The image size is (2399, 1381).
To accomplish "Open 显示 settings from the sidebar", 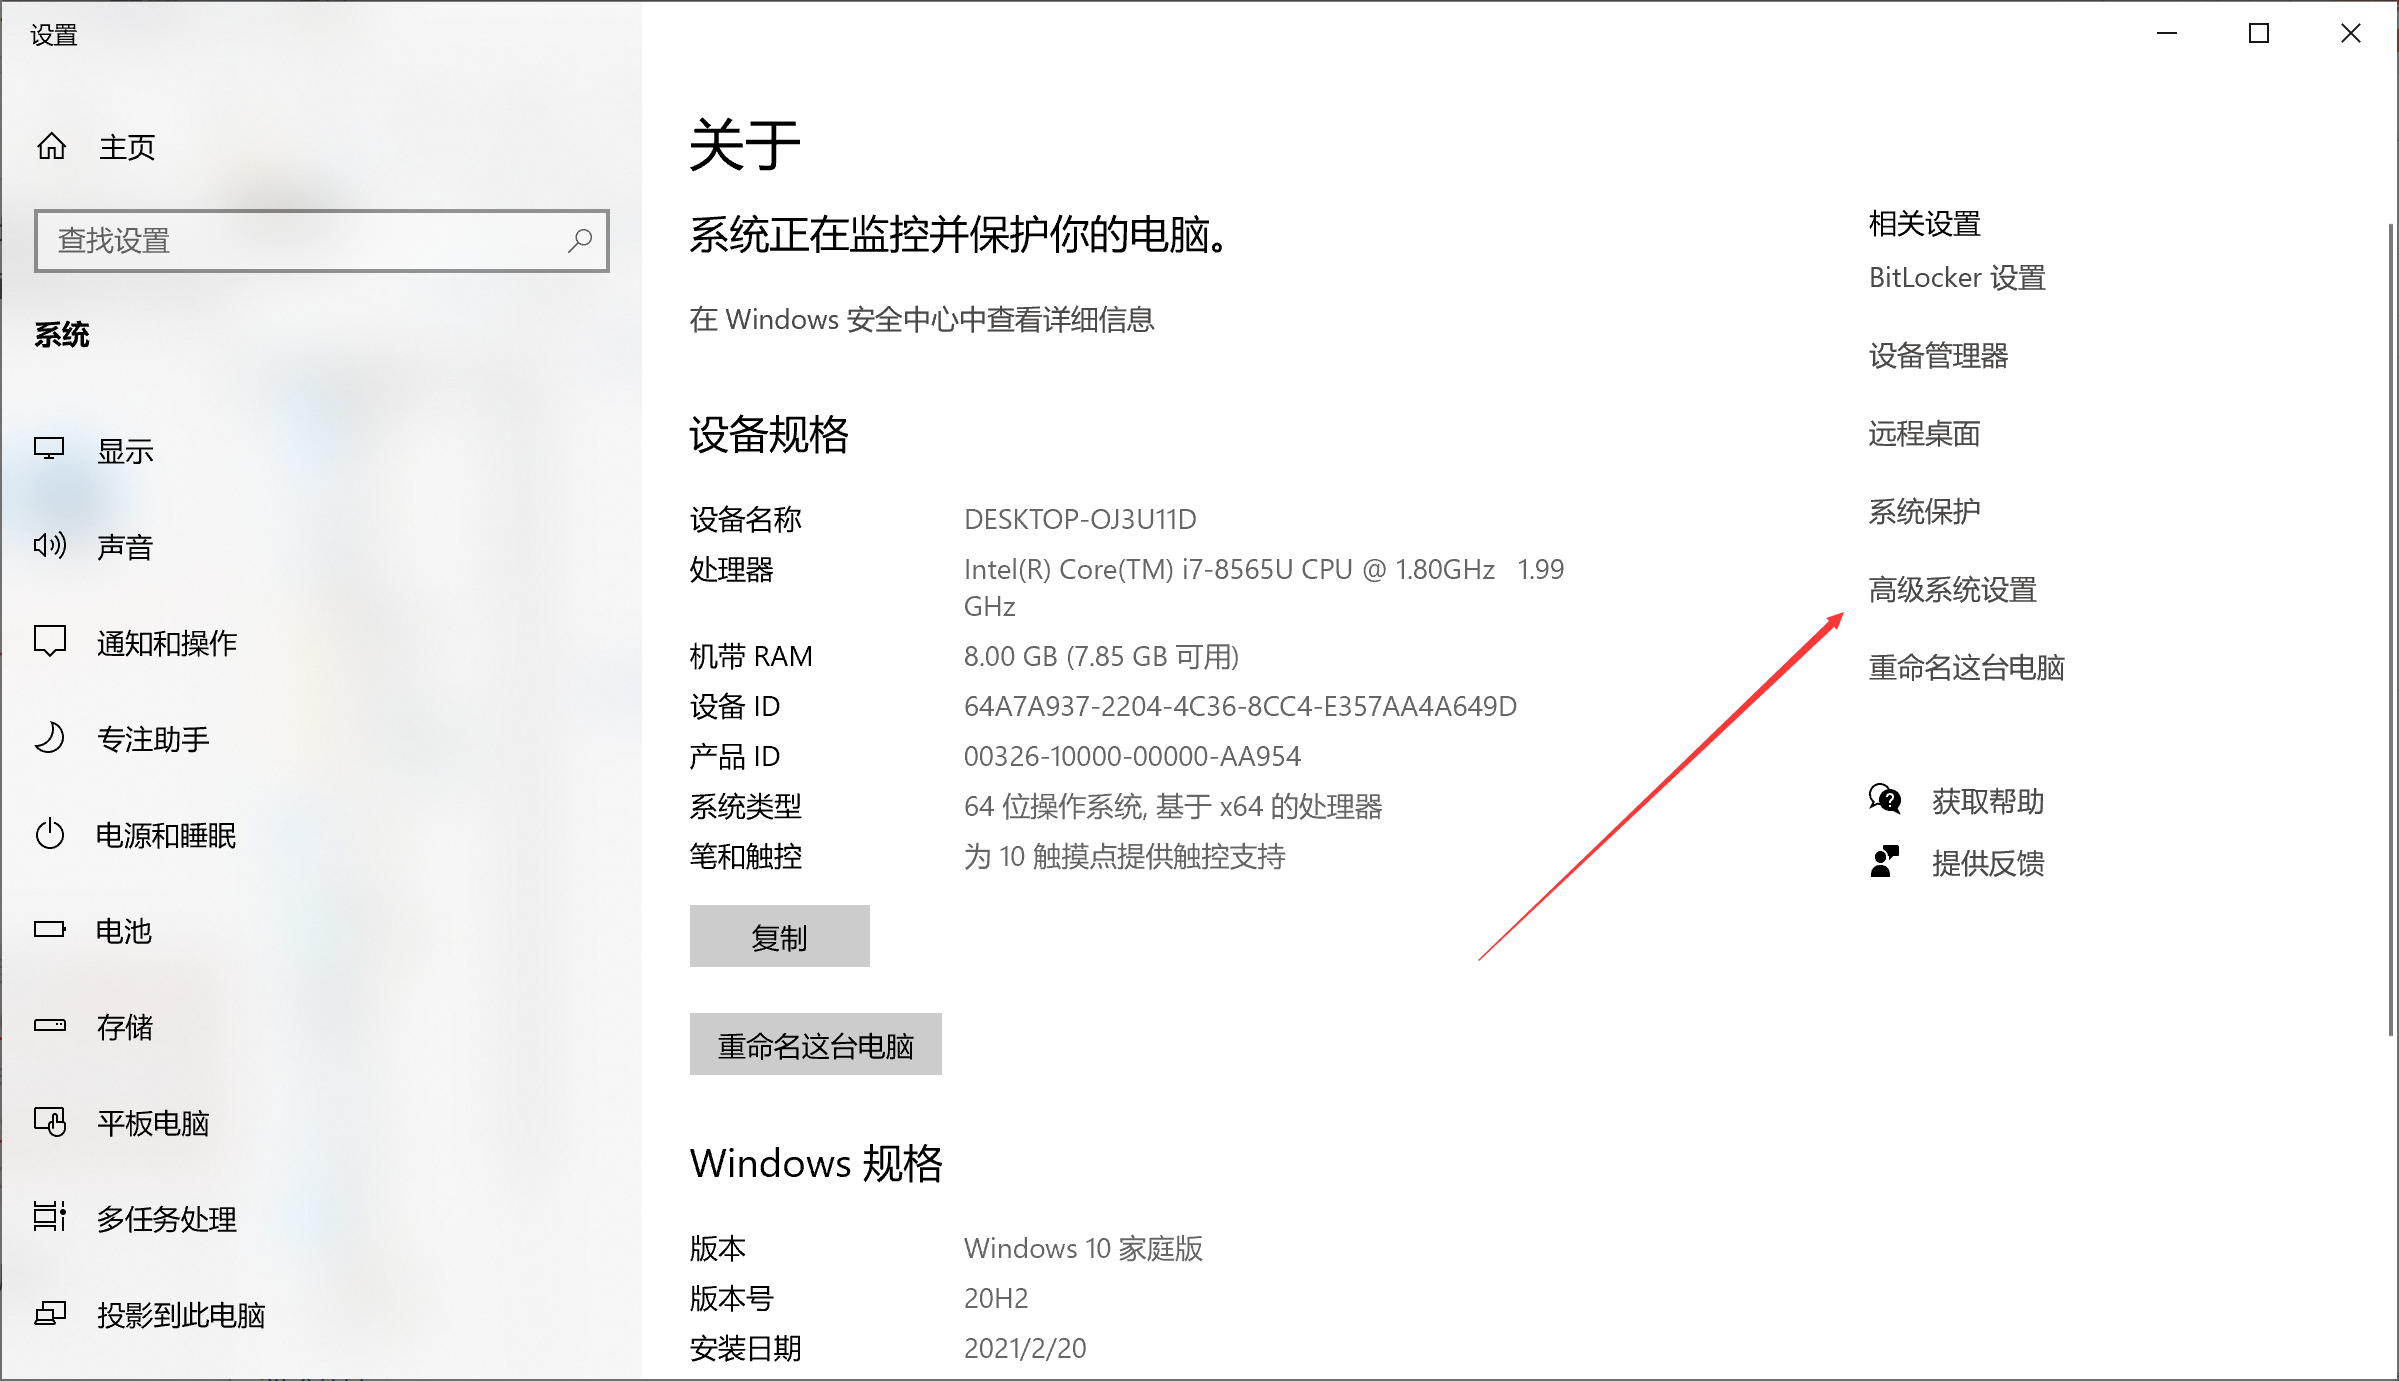I will pyautogui.click(x=124, y=451).
